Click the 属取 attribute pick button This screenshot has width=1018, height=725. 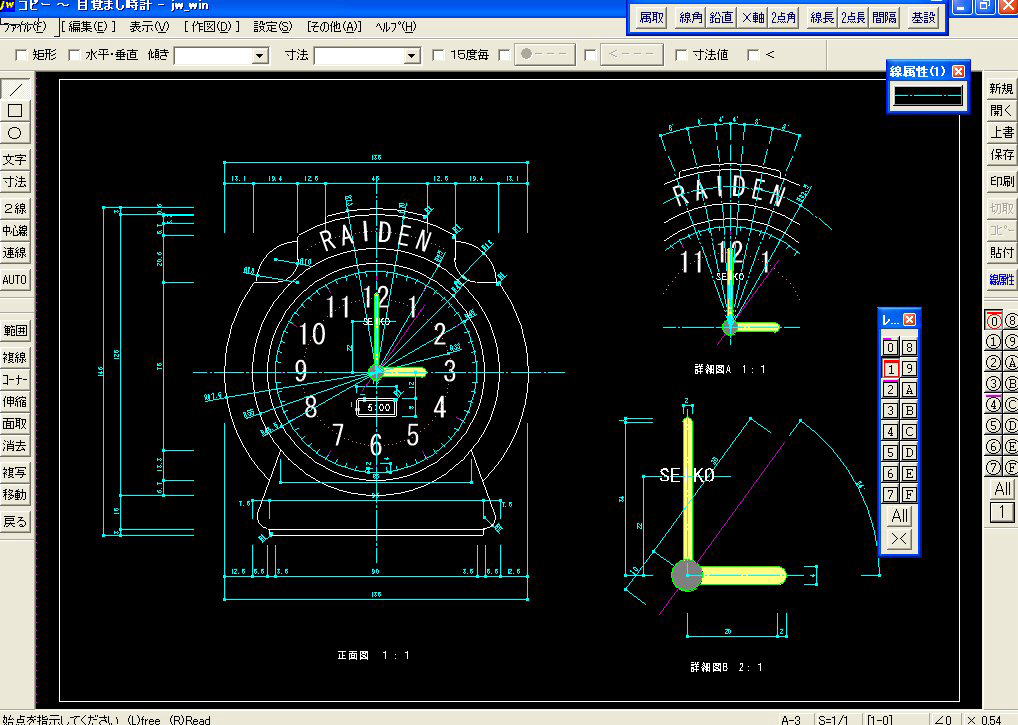click(x=651, y=18)
